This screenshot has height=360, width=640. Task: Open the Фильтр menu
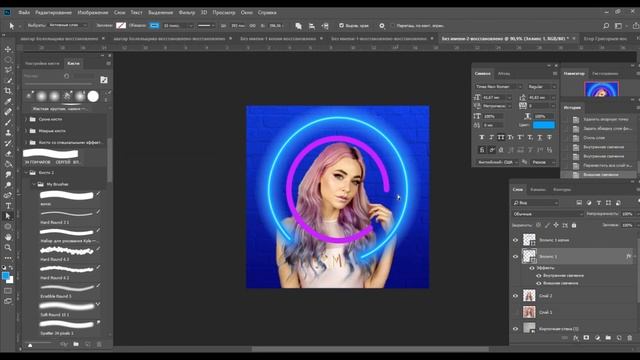click(187, 13)
